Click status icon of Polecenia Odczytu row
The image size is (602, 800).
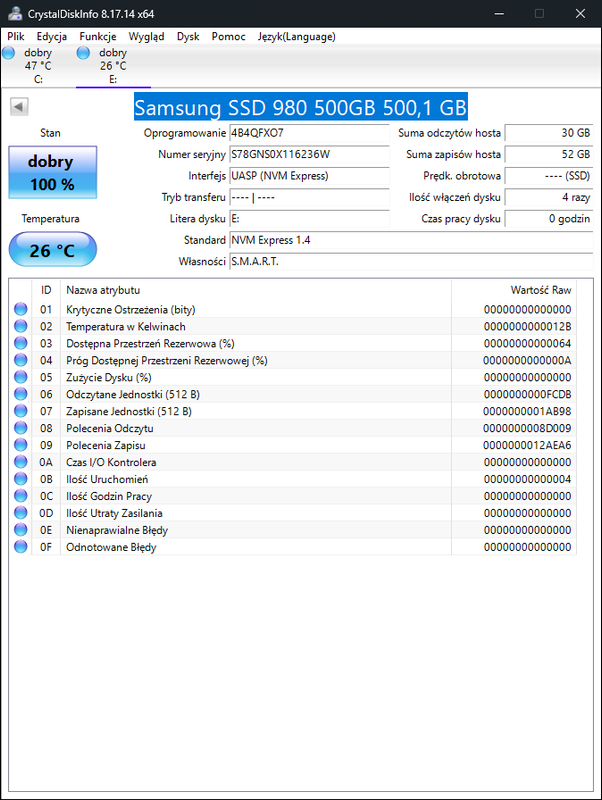20,428
